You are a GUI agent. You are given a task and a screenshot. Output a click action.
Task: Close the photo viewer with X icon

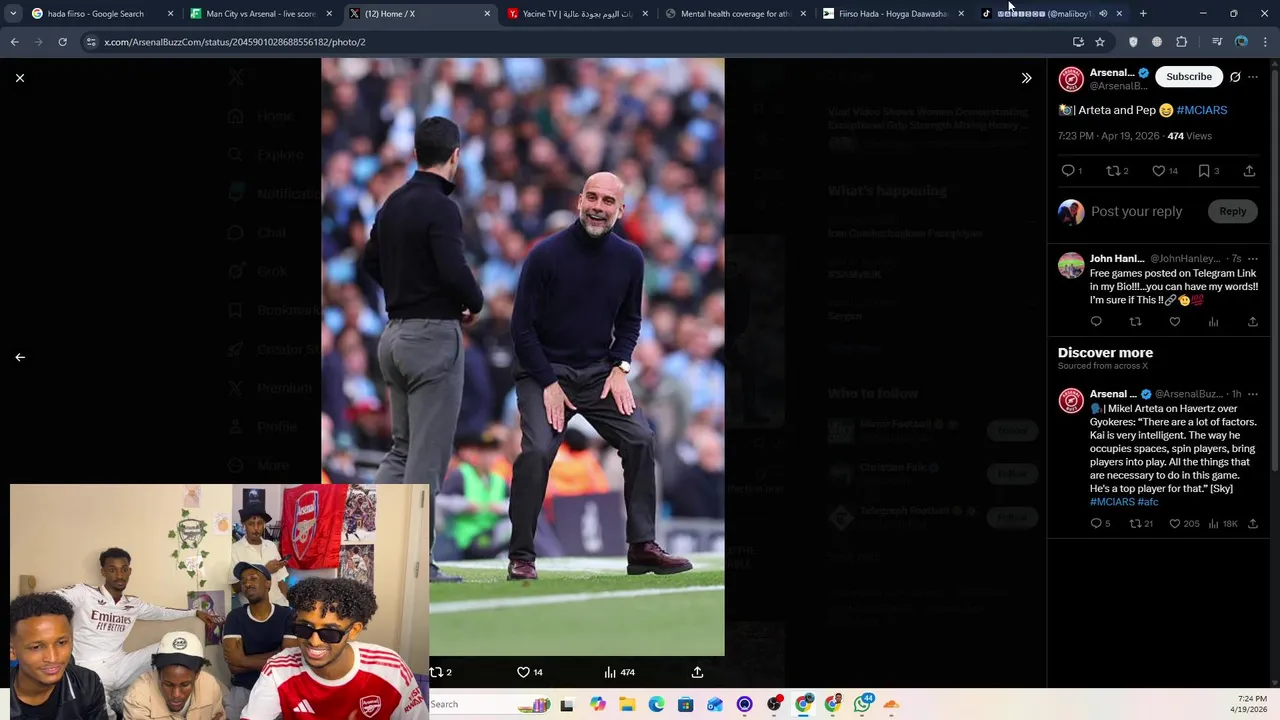coord(20,78)
